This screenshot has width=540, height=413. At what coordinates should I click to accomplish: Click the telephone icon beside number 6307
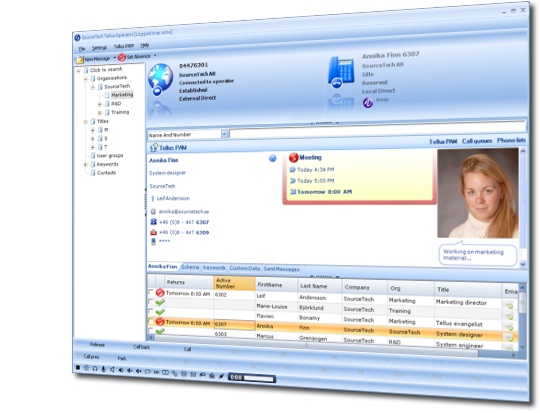click(x=154, y=222)
